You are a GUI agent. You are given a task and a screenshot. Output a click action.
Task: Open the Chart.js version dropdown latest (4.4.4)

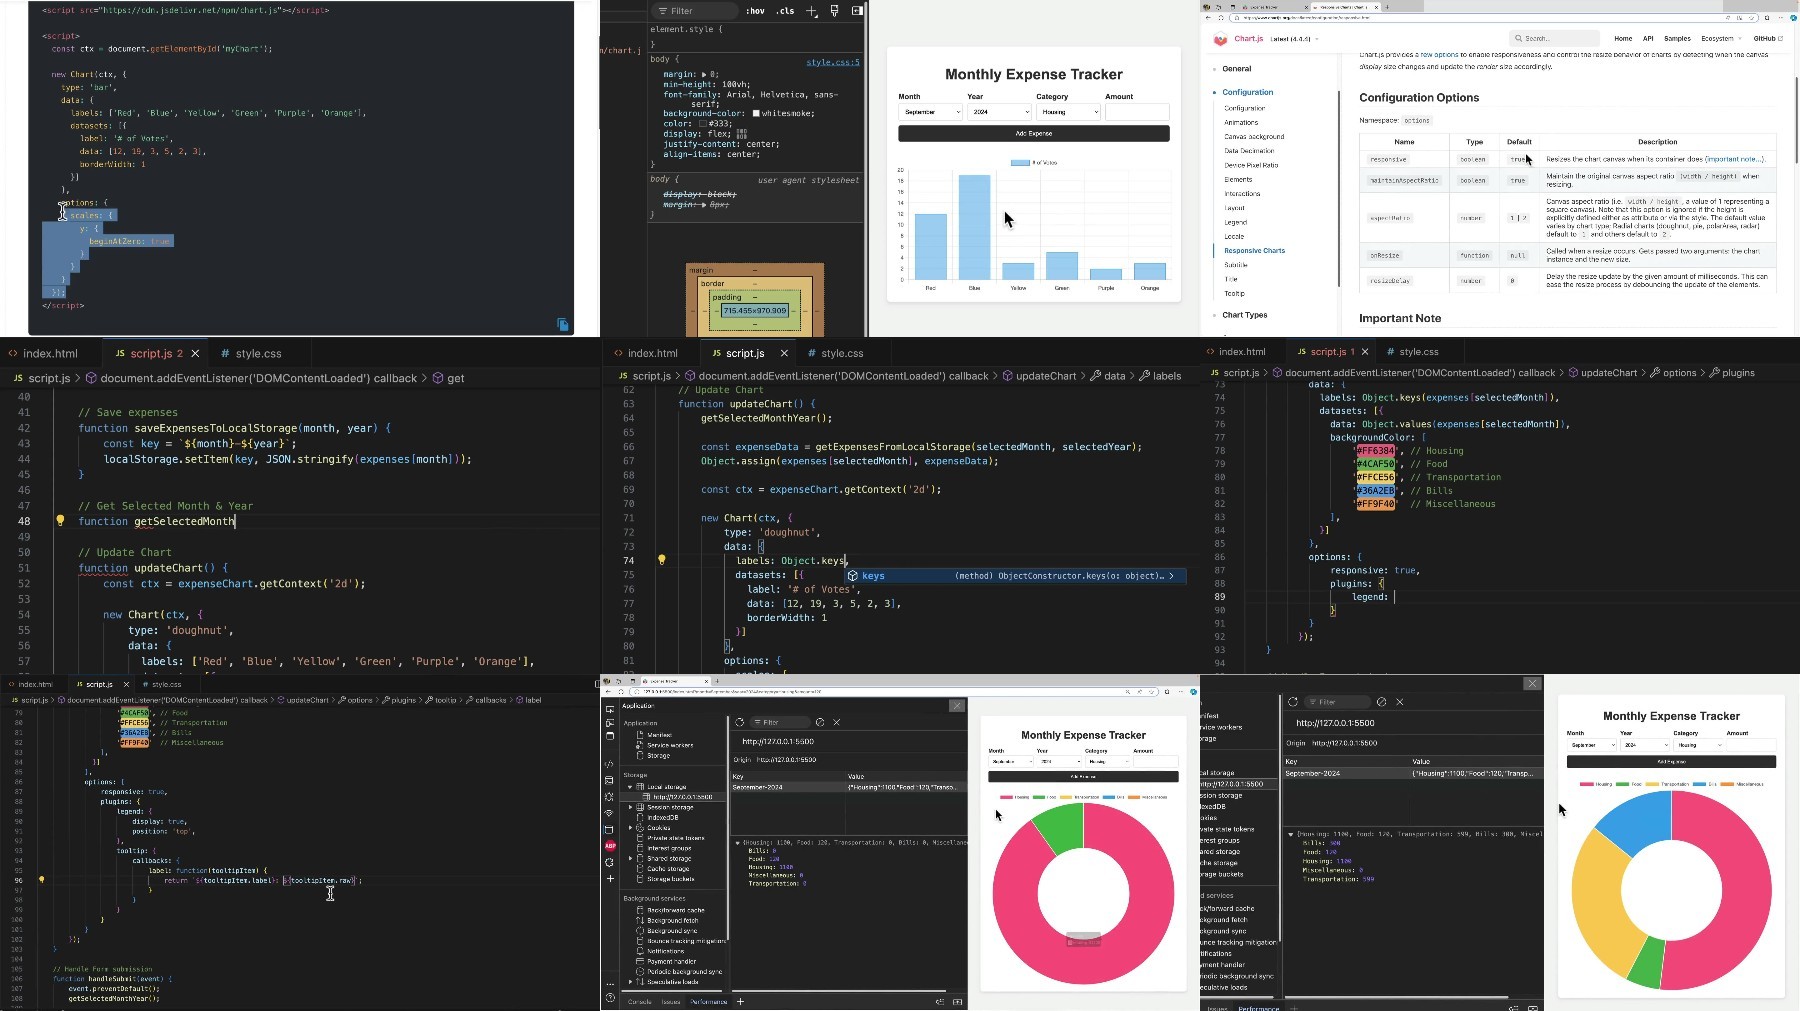1293,39
